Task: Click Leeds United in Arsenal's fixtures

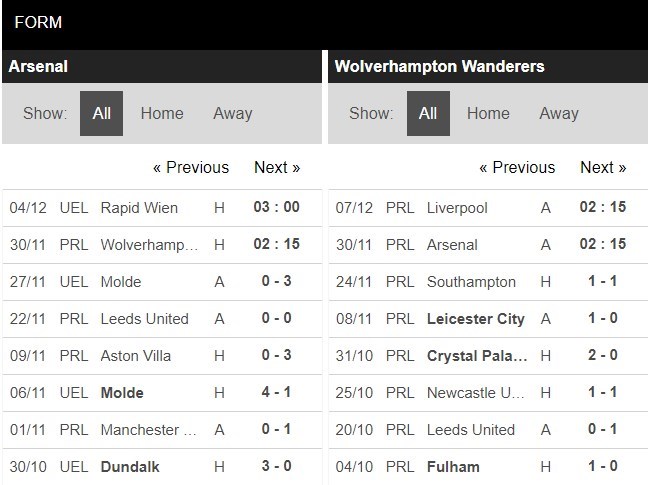Action: (x=144, y=319)
